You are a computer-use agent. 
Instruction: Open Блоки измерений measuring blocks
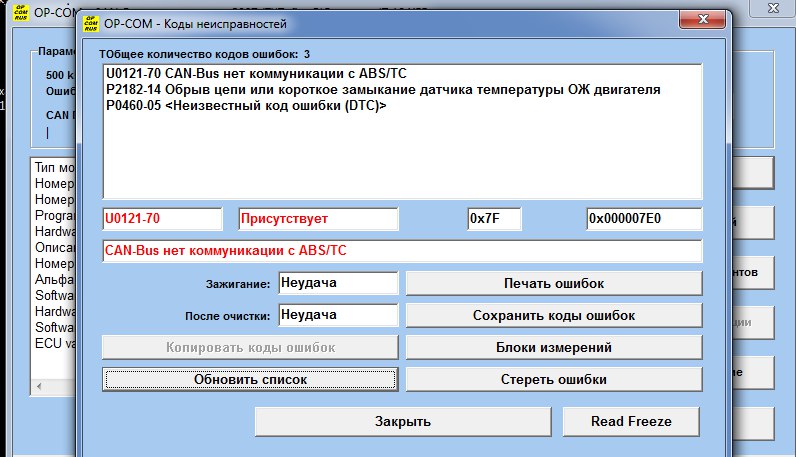click(553, 348)
